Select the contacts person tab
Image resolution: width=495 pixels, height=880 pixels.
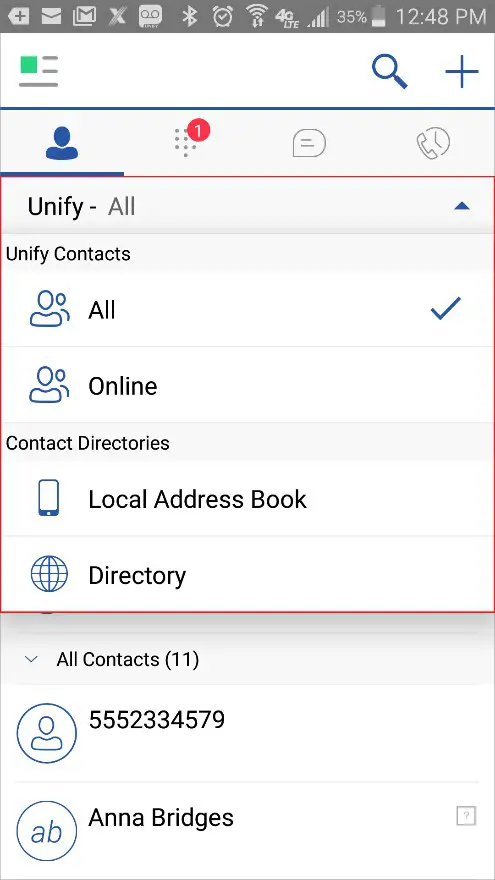click(62, 143)
